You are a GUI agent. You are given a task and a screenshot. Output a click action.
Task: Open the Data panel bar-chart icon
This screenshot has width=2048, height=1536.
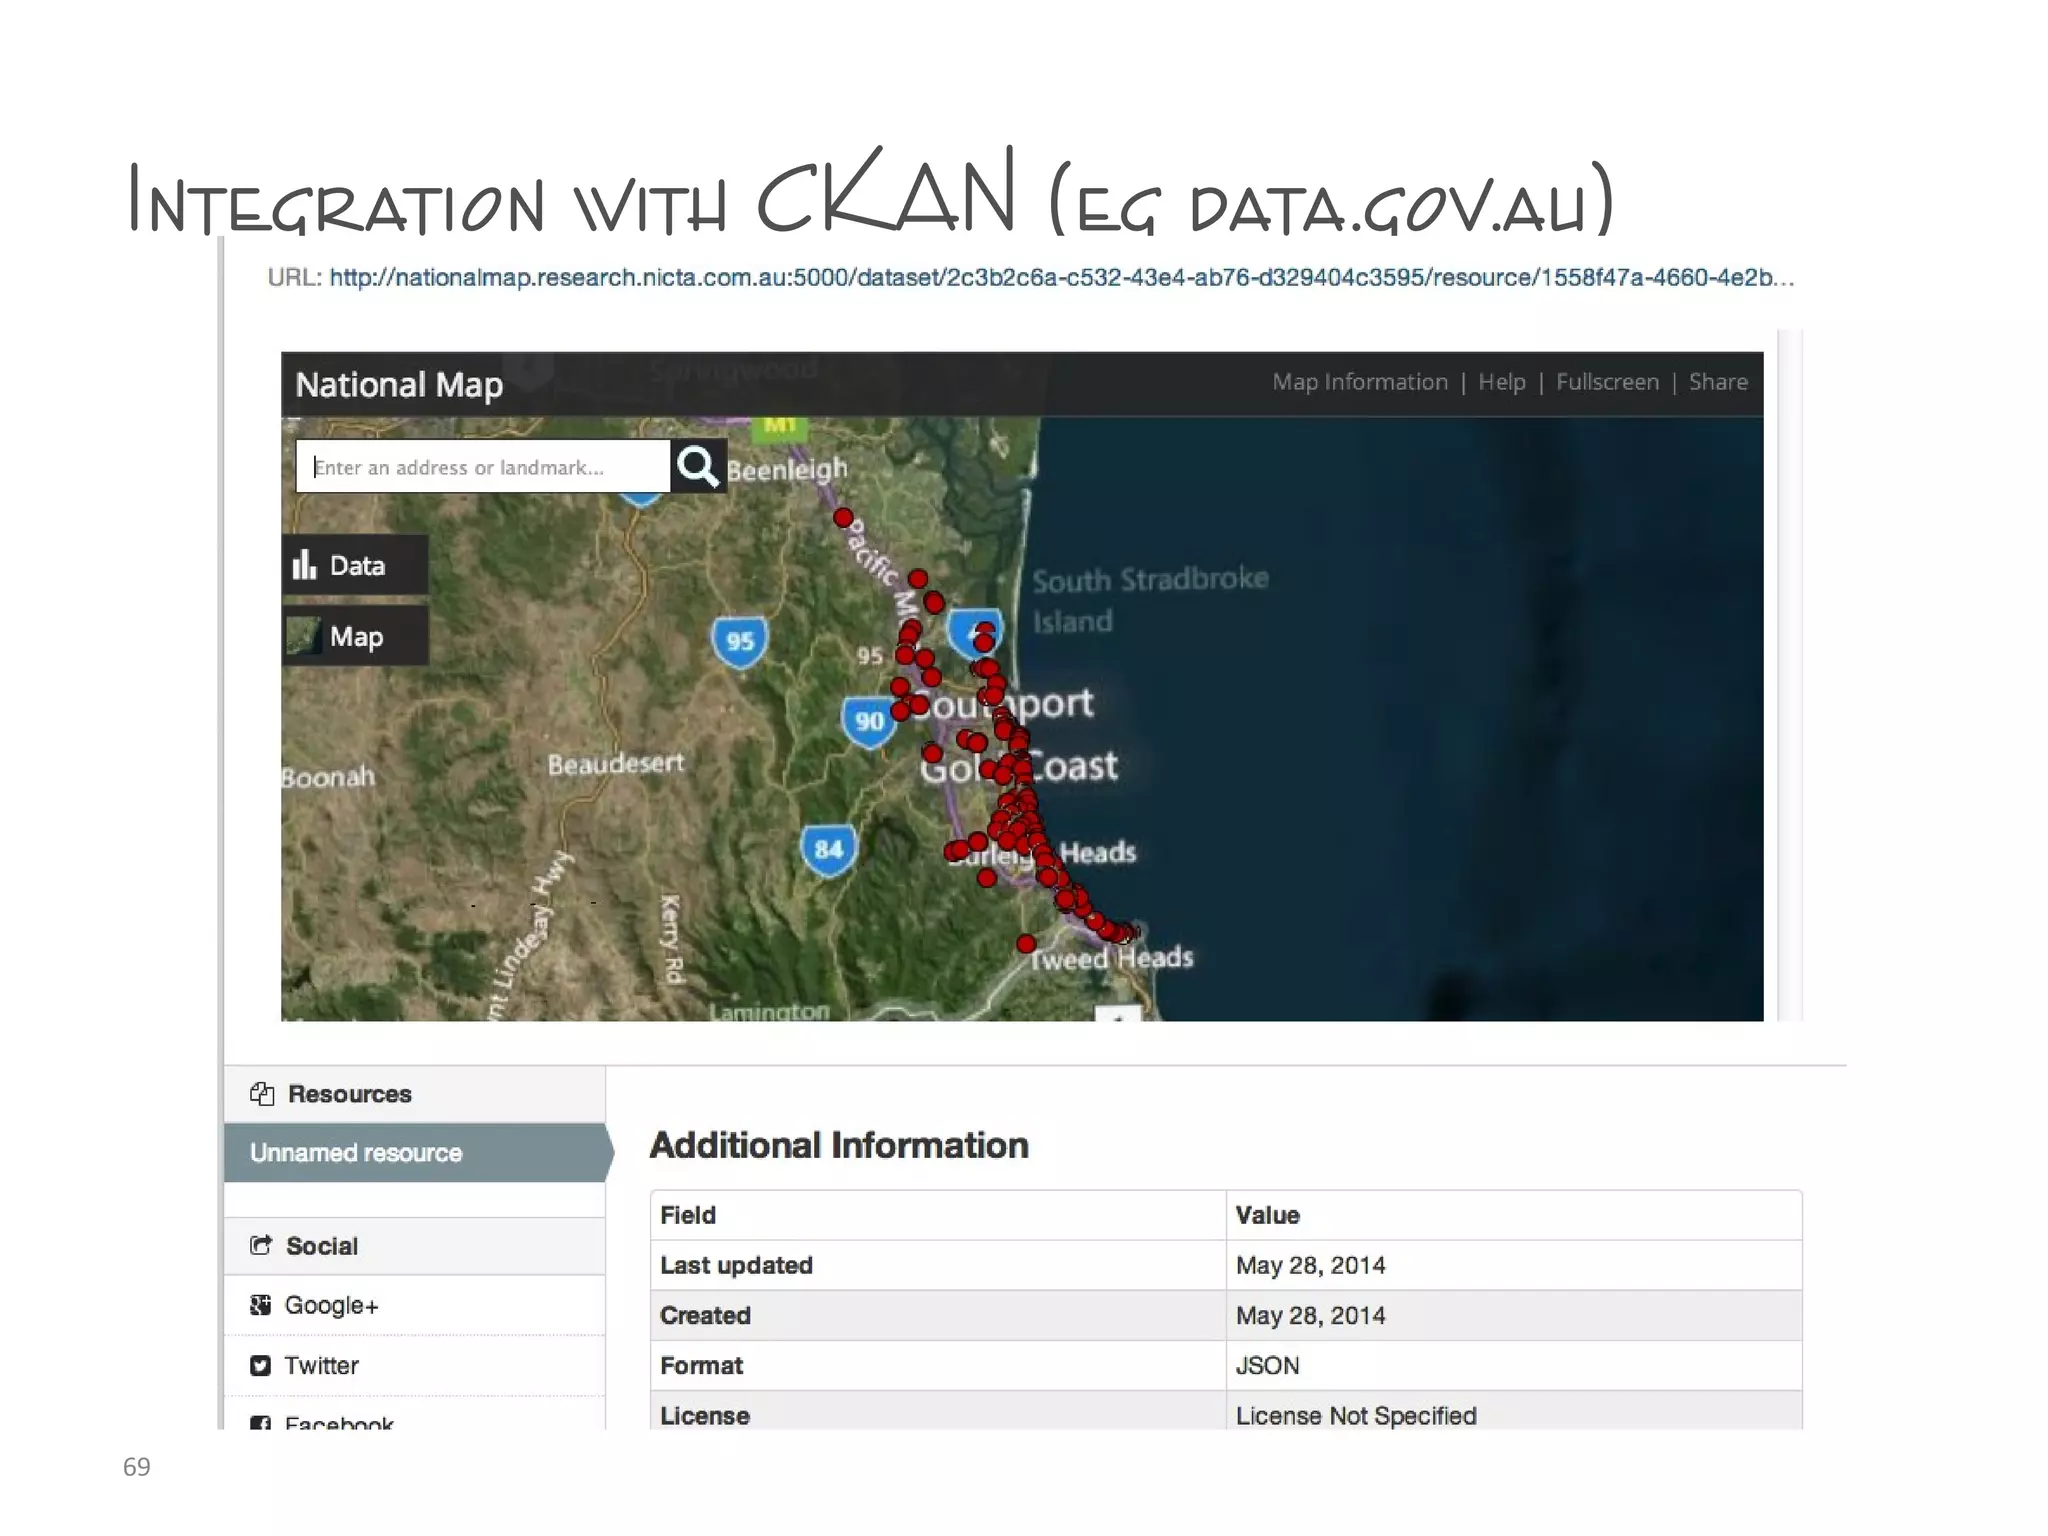pos(304,565)
